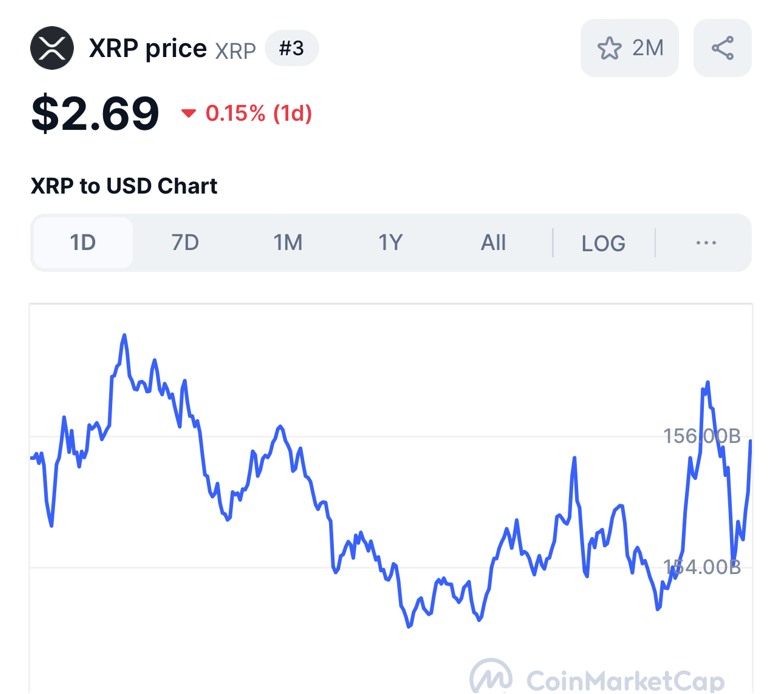Click the $2.69 price value
This screenshot has height=694, width=782.
[95, 113]
